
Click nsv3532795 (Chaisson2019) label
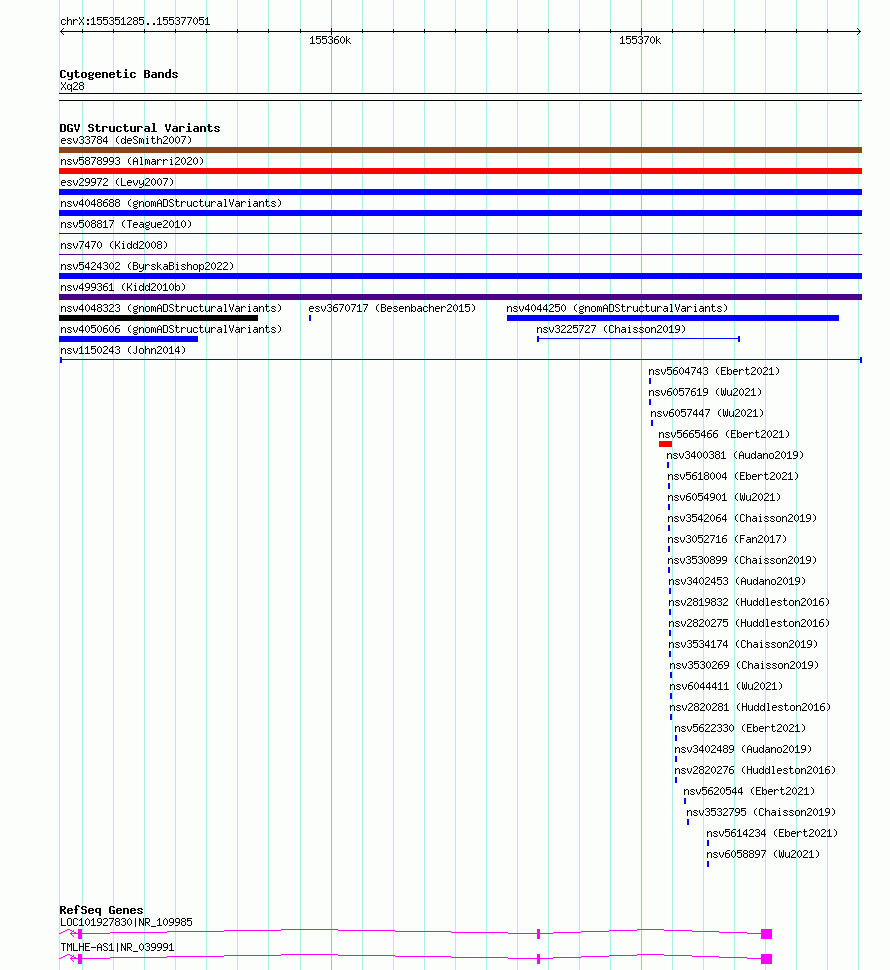click(x=761, y=813)
